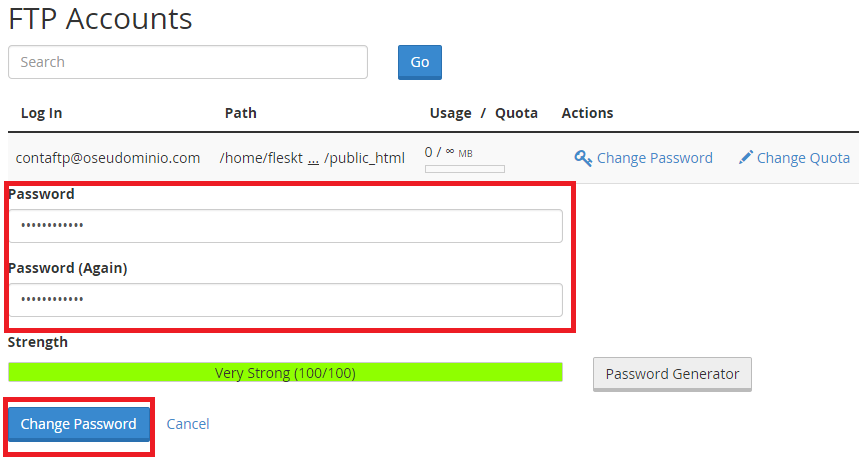Sort by the Quota column header

click(516, 113)
